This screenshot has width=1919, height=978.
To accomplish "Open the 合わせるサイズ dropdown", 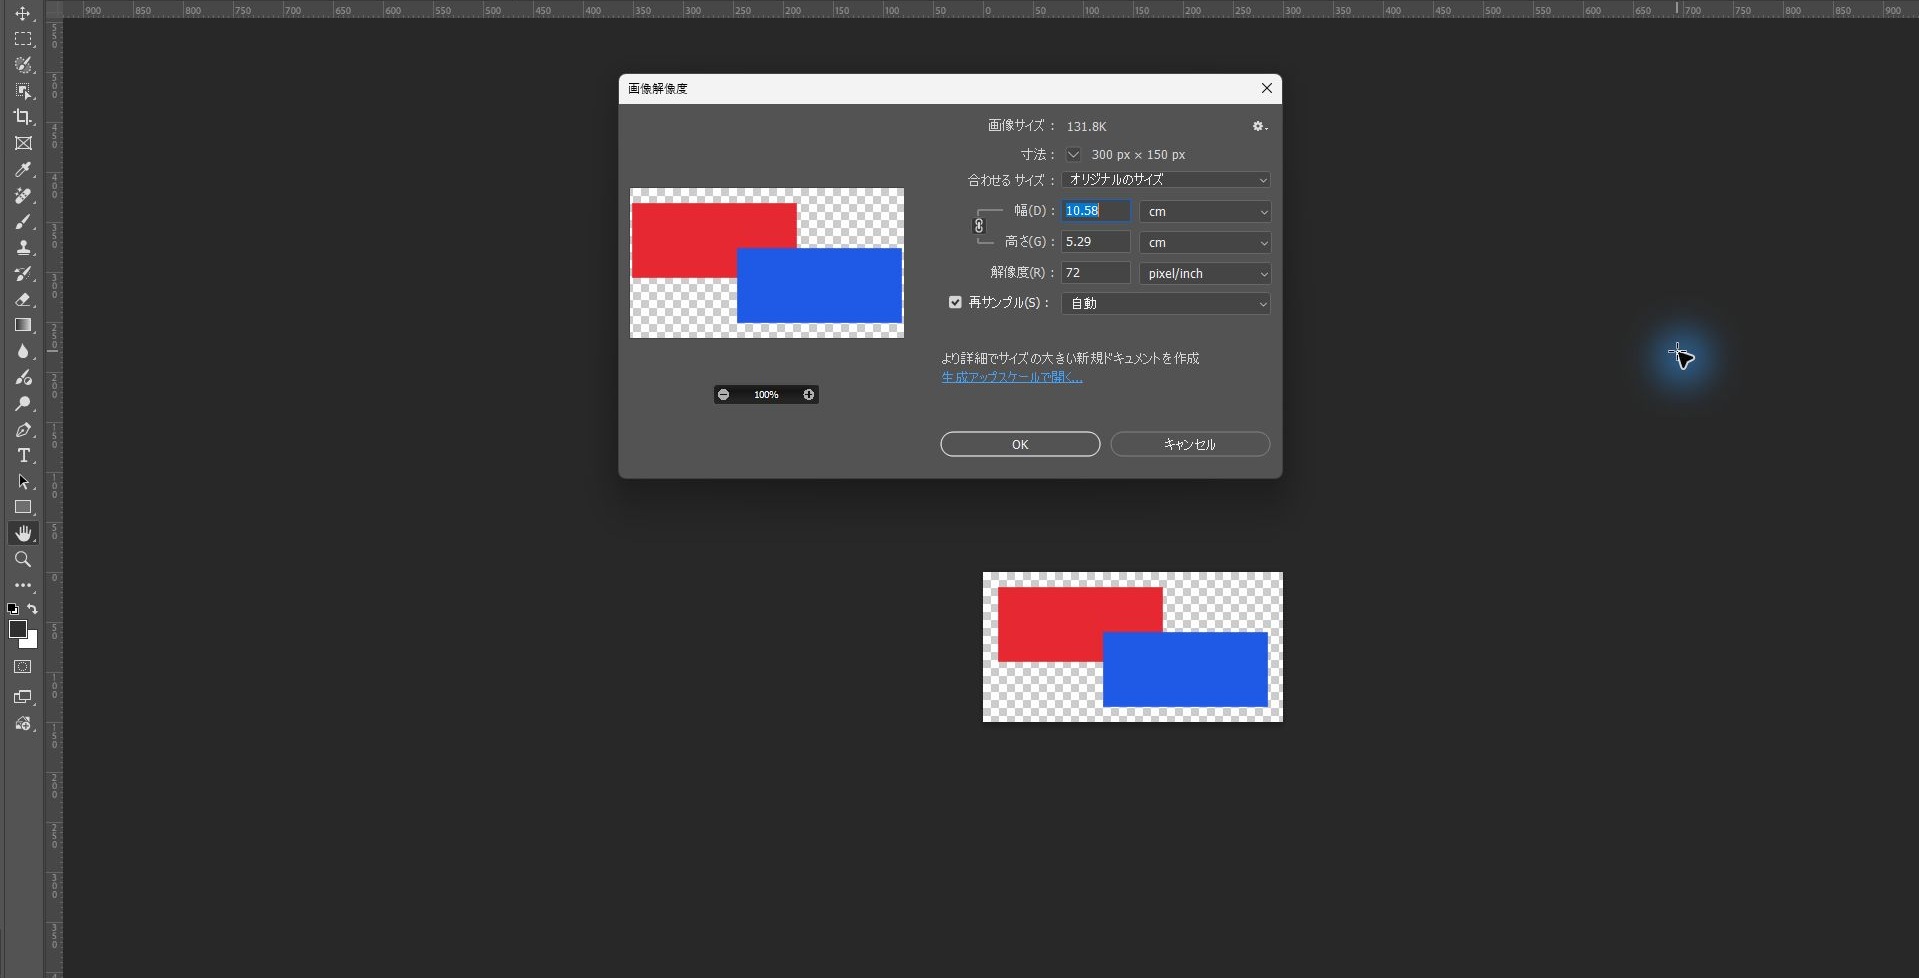I will click(1166, 180).
